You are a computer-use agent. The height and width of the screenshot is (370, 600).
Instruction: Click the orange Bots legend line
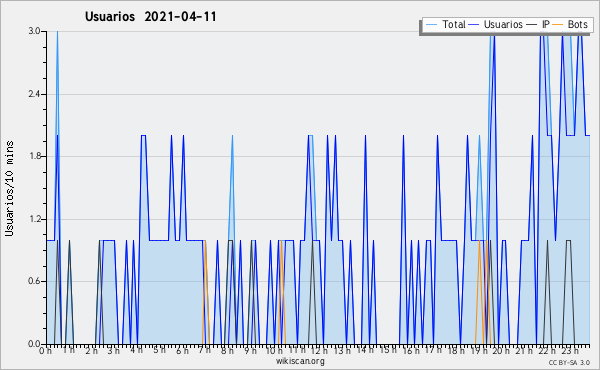[558, 24]
